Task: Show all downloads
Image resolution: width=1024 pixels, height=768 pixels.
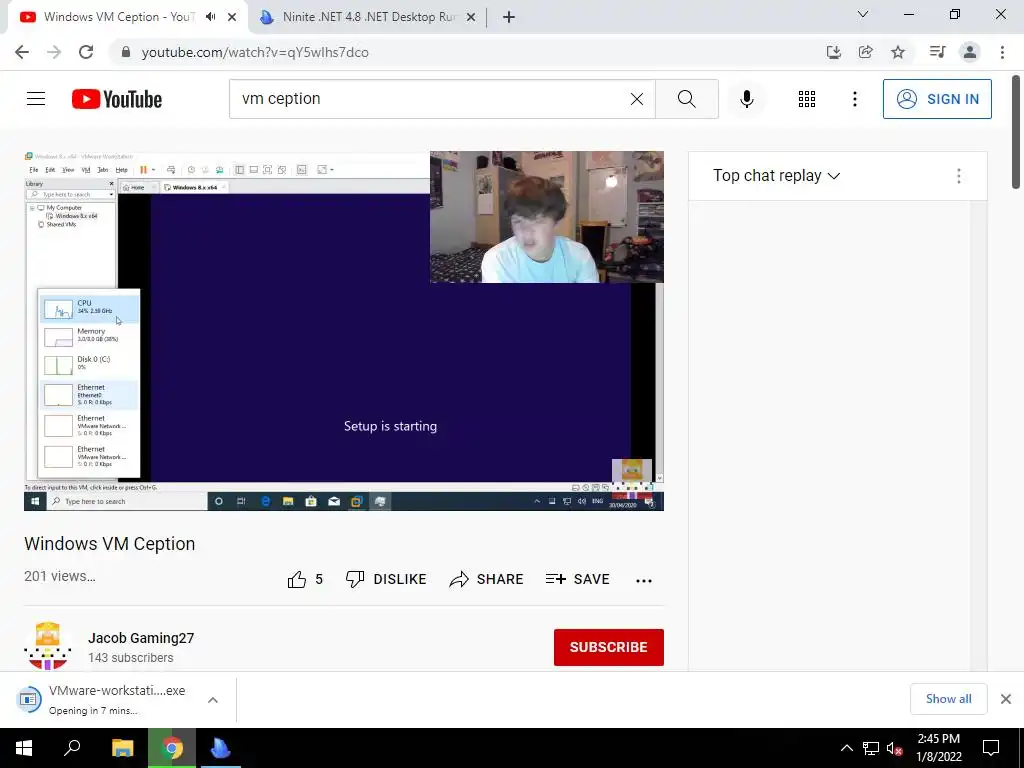Action: pyautogui.click(x=948, y=699)
